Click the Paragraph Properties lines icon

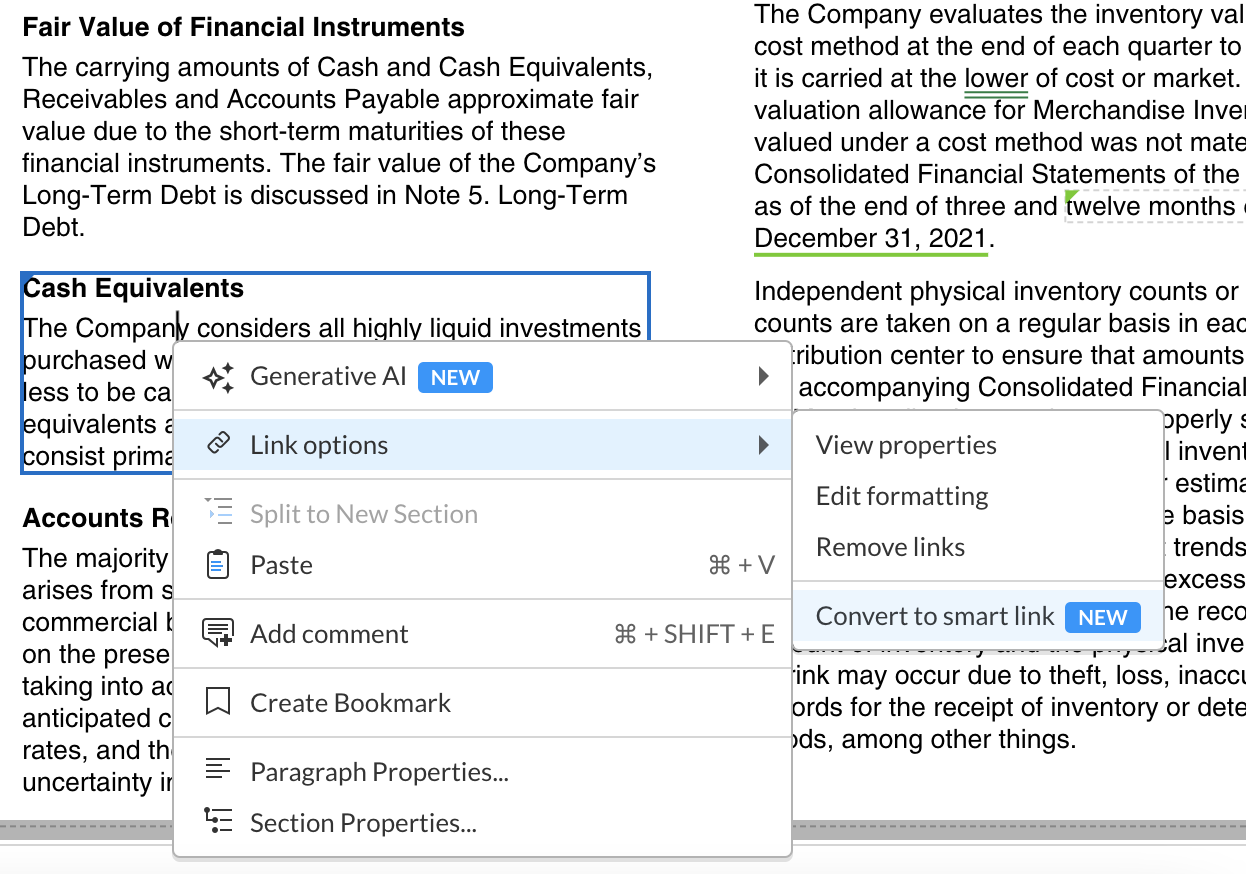point(218,771)
